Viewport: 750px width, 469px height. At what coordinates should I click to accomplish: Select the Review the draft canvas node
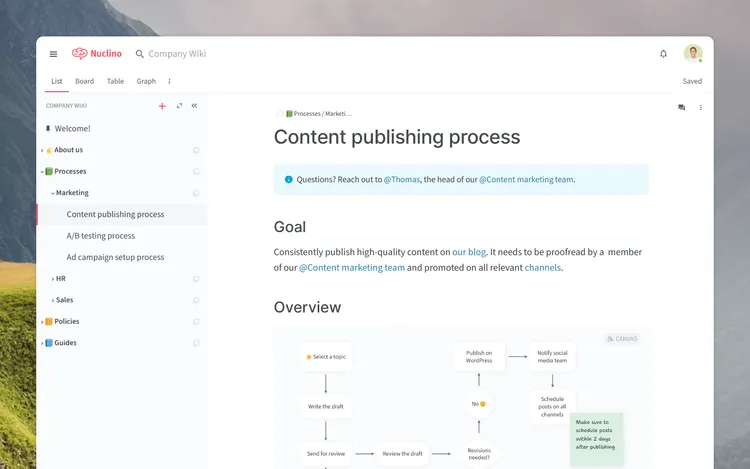[x=402, y=454]
